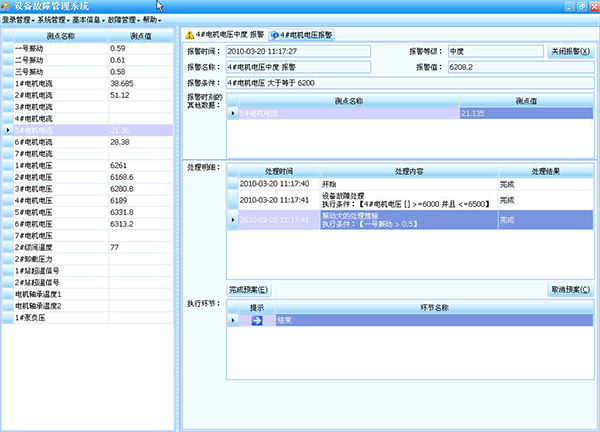This screenshot has width=600, height=432.
Task: Click the 报警条件 field with 大于等于 6200
Action: click(x=410, y=83)
